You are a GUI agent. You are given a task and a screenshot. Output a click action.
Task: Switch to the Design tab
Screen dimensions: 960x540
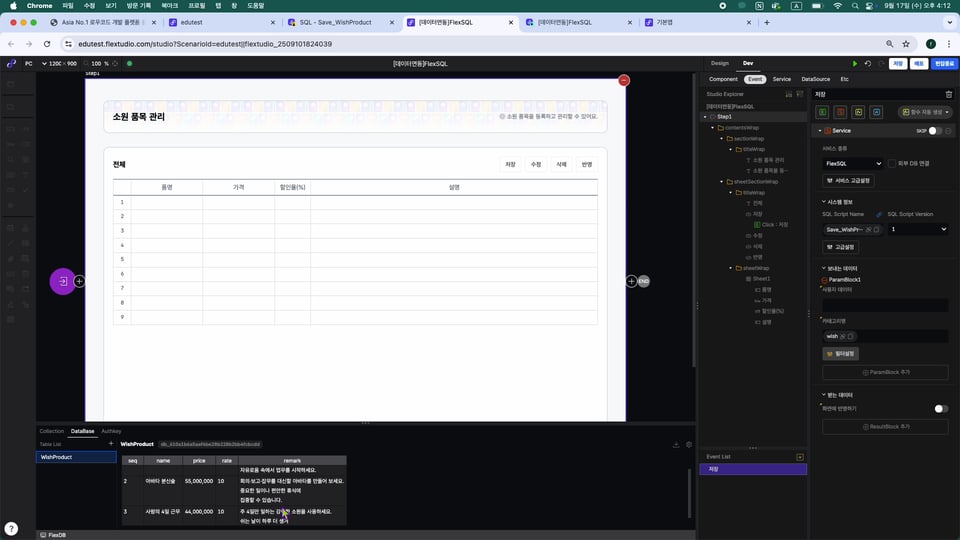[x=719, y=64]
